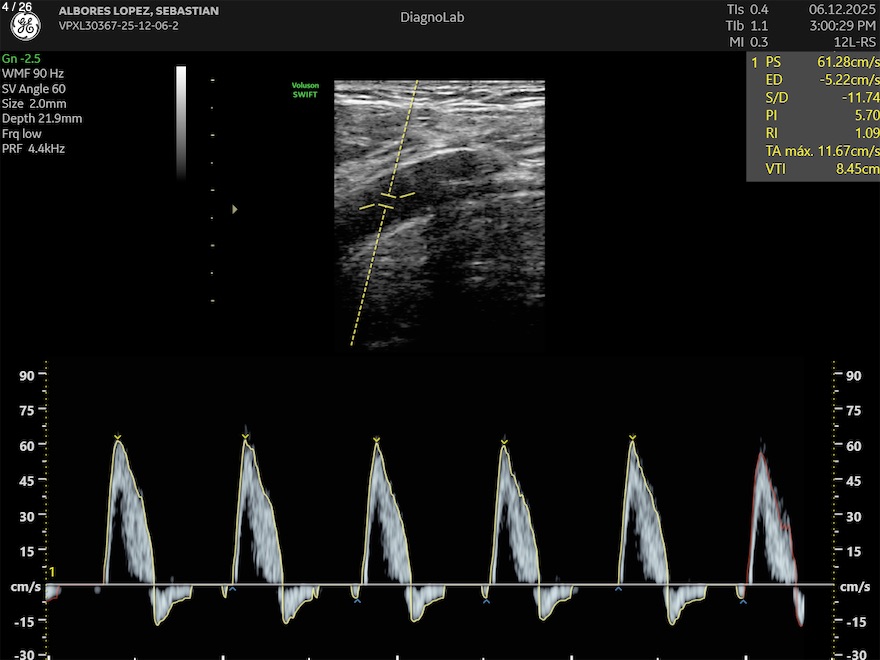
Task: Click the Voluson SWIFT logo
Action: point(305,89)
